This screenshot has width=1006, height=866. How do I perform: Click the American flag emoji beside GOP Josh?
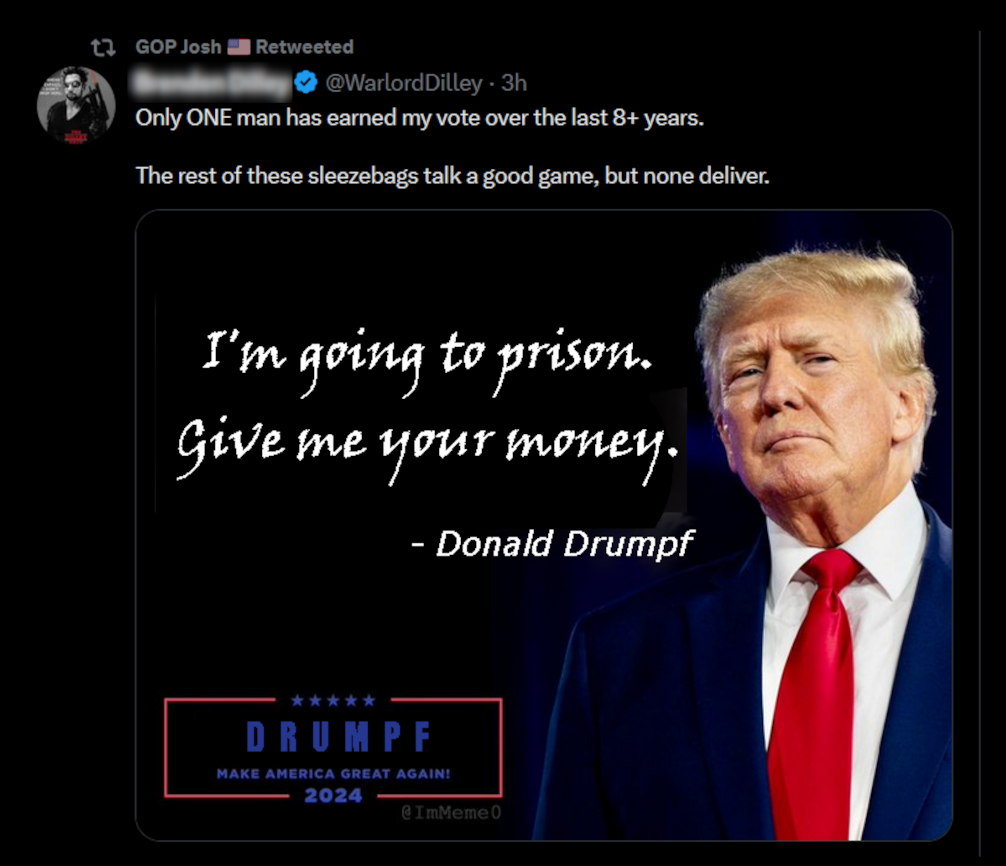(x=239, y=47)
